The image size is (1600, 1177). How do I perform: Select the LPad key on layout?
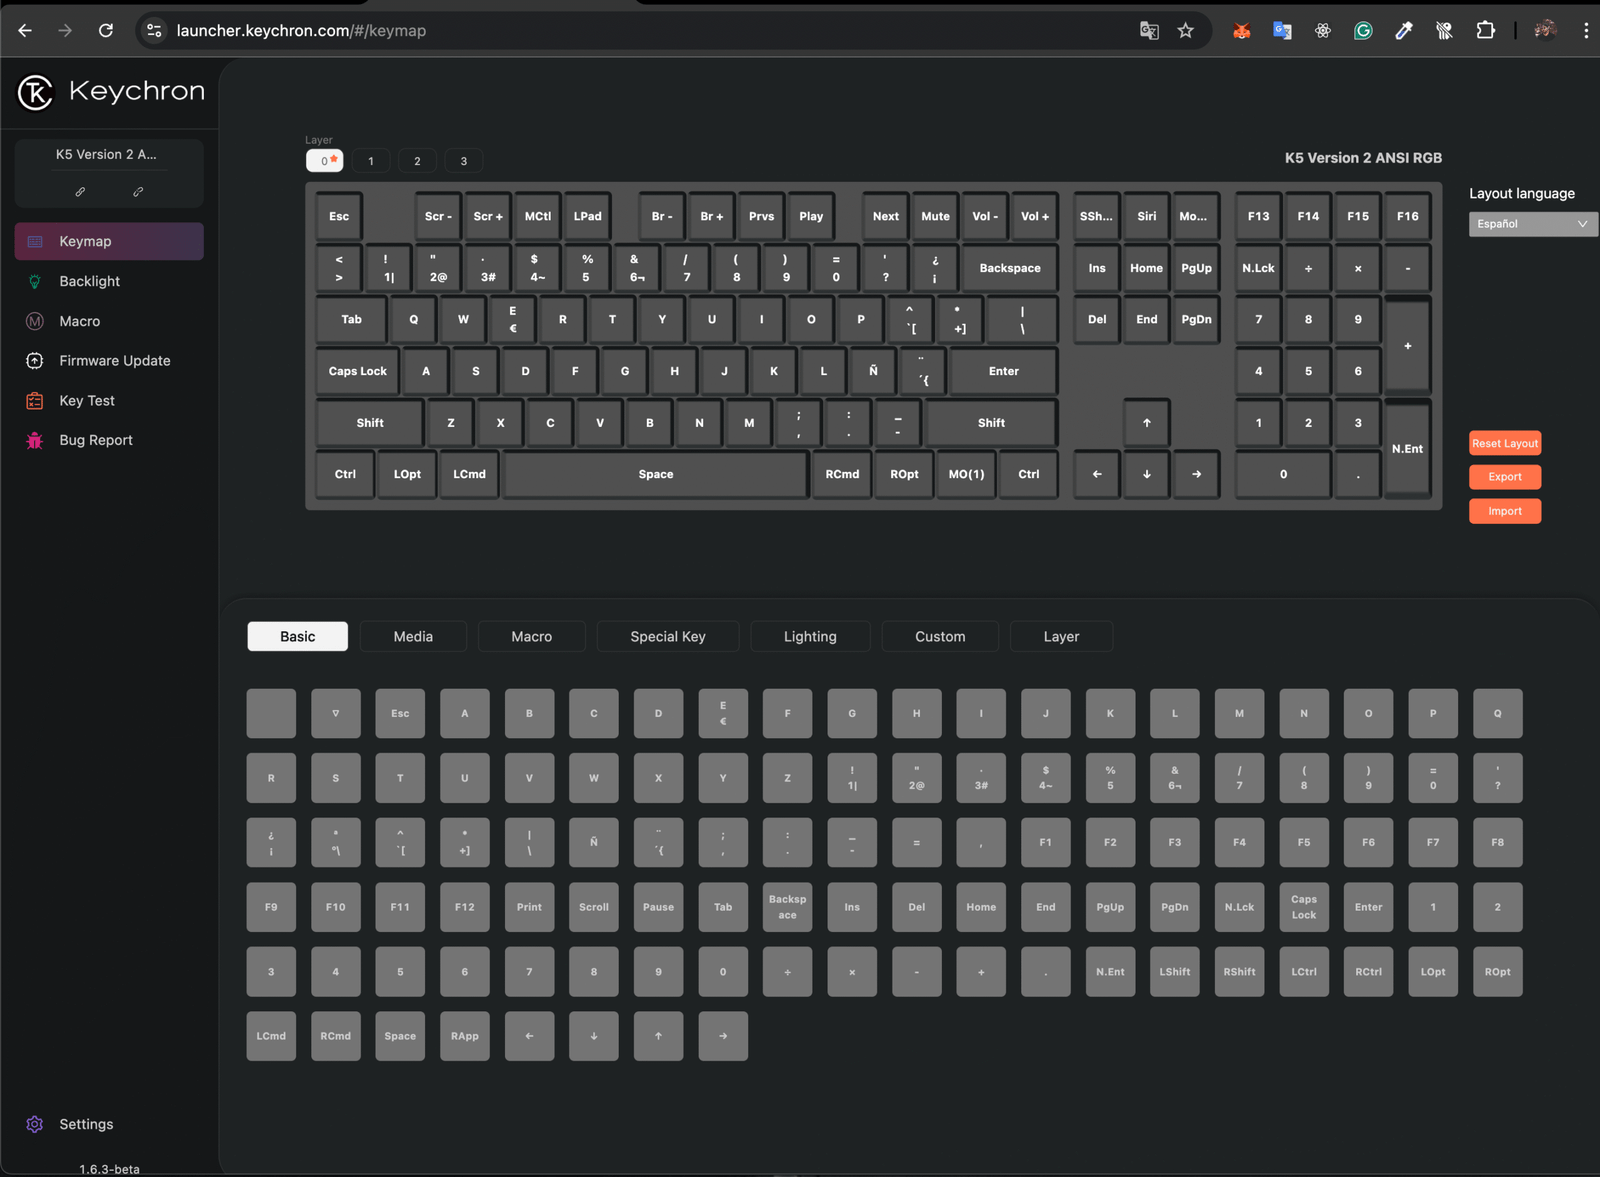(588, 216)
